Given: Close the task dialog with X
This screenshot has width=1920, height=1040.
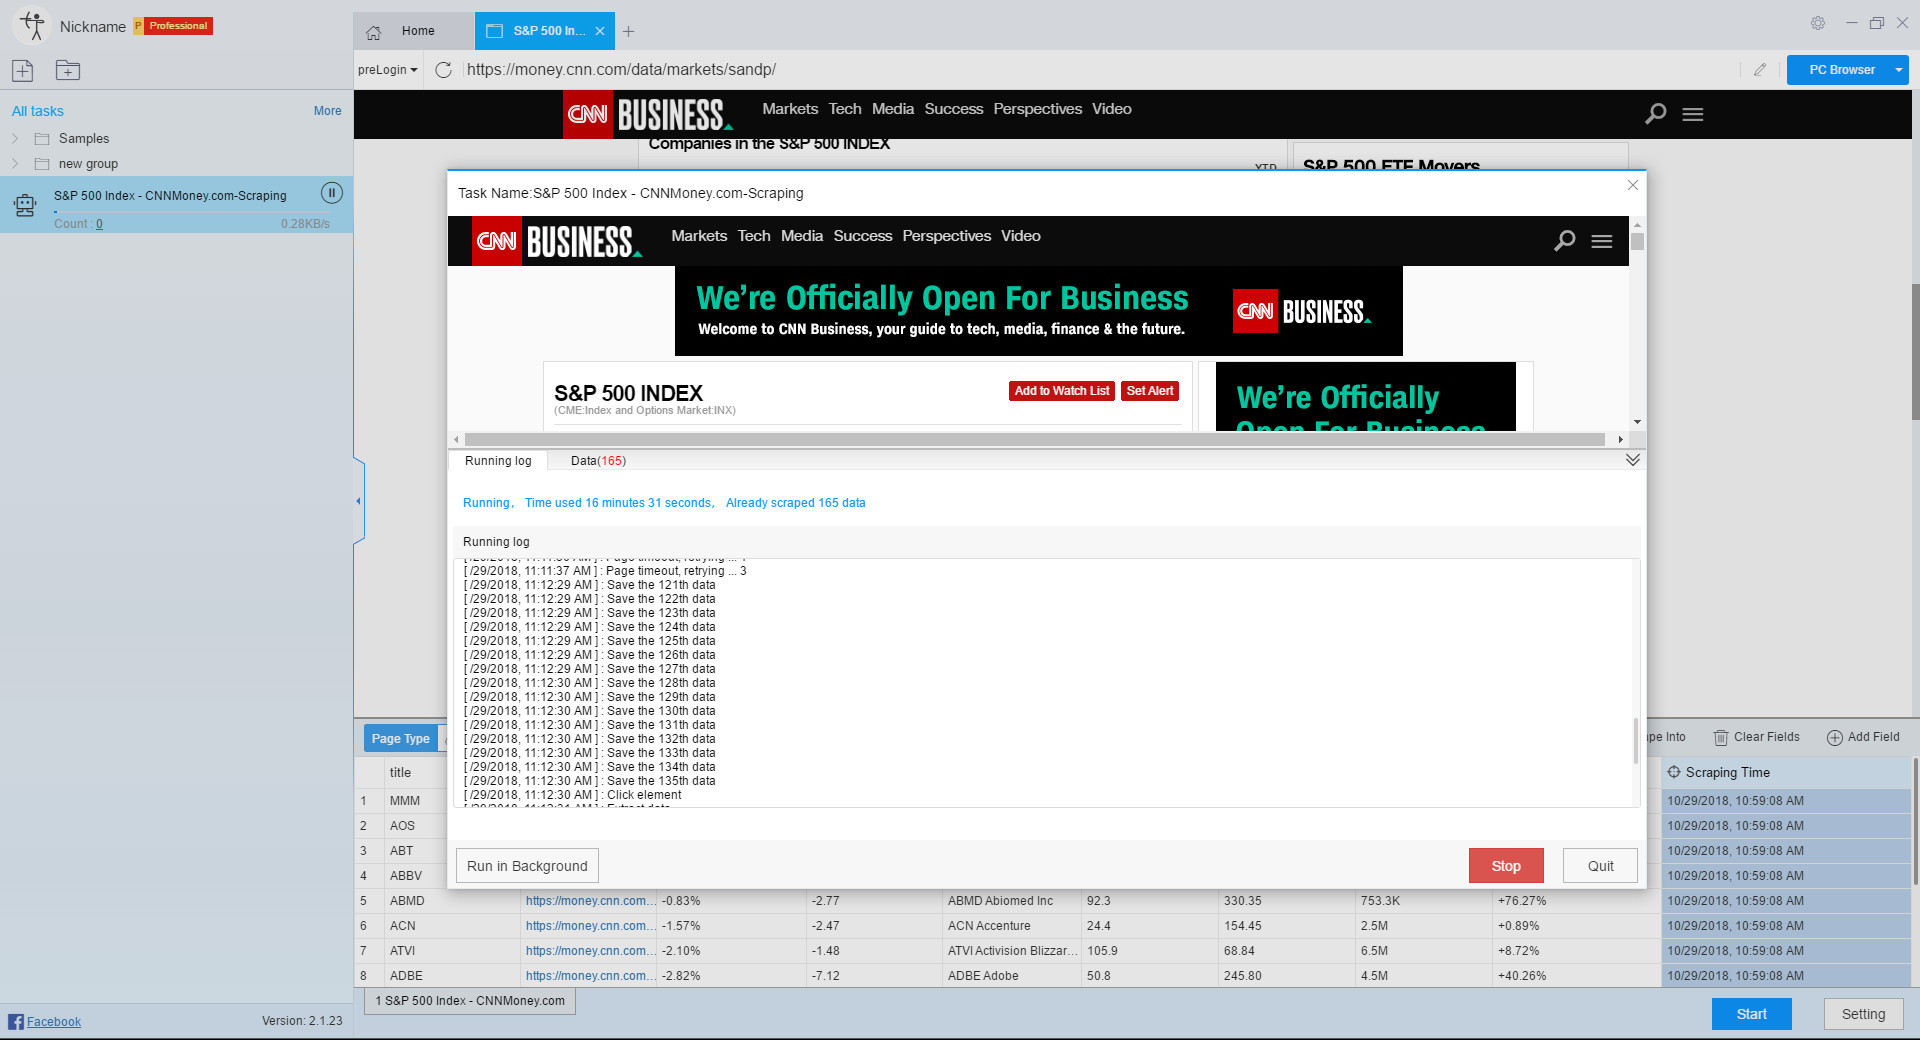Looking at the screenshot, I should coord(1632,185).
